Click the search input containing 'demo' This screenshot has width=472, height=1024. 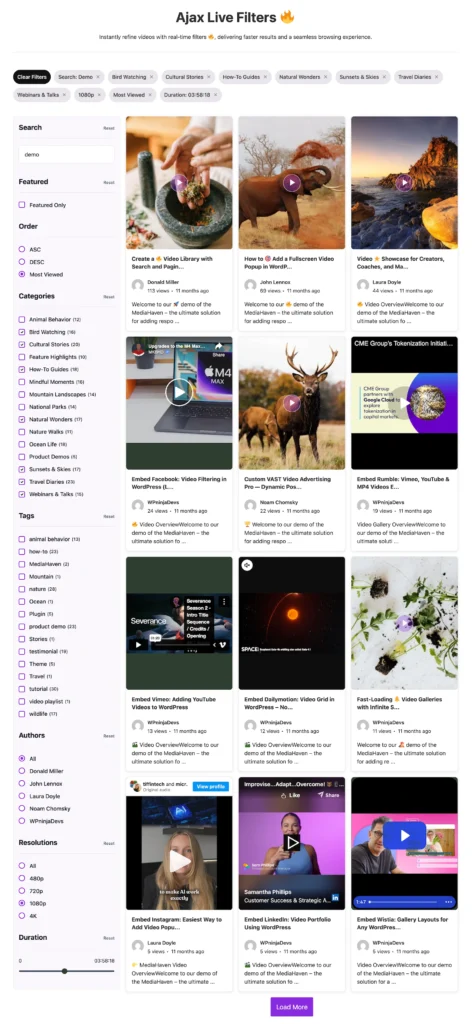(66, 155)
